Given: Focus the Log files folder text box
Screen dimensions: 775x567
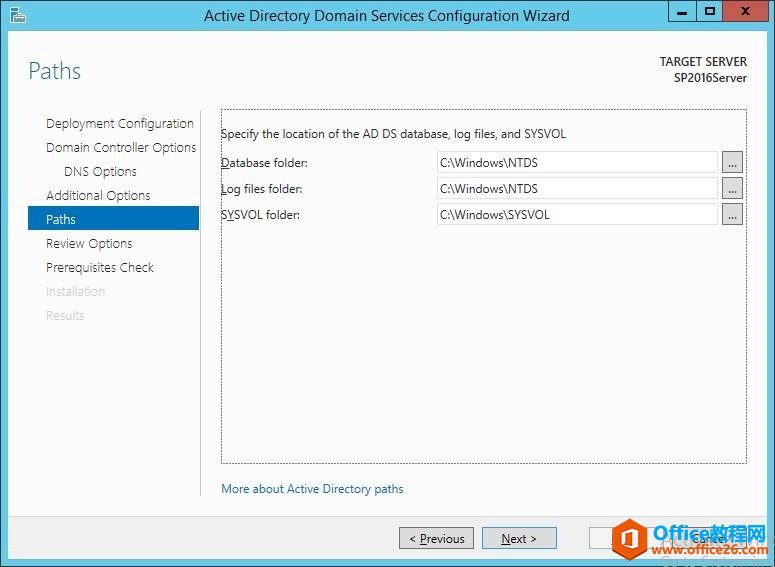Looking at the screenshot, I should point(577,188).
